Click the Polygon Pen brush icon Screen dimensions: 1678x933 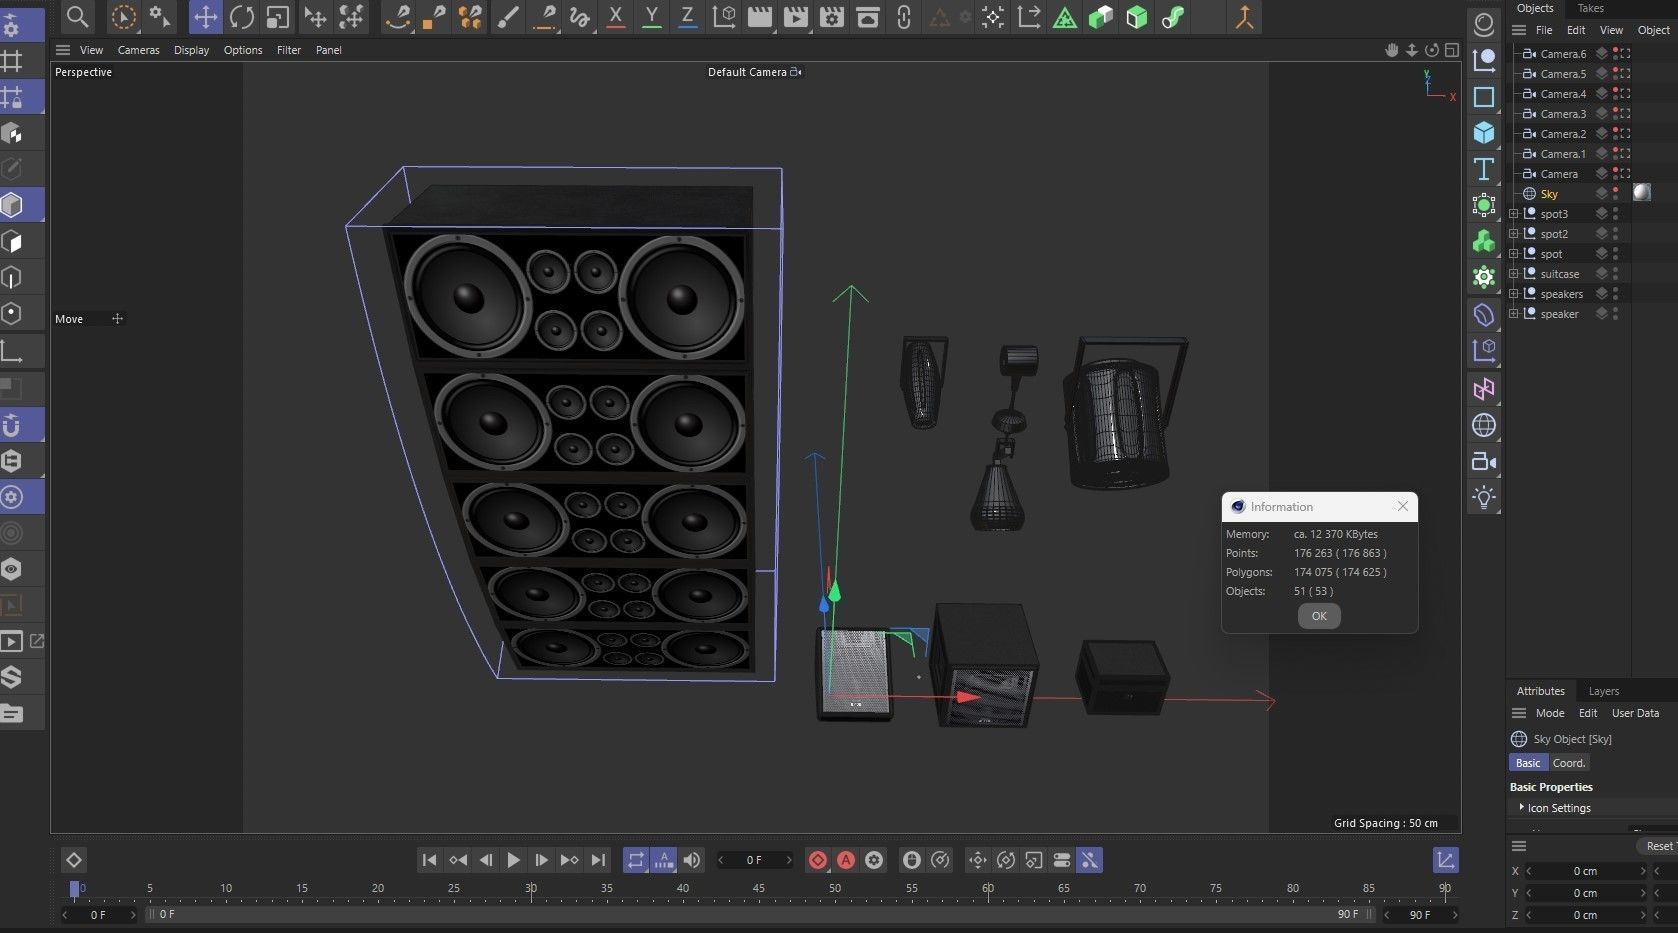[x=508, y=16]
